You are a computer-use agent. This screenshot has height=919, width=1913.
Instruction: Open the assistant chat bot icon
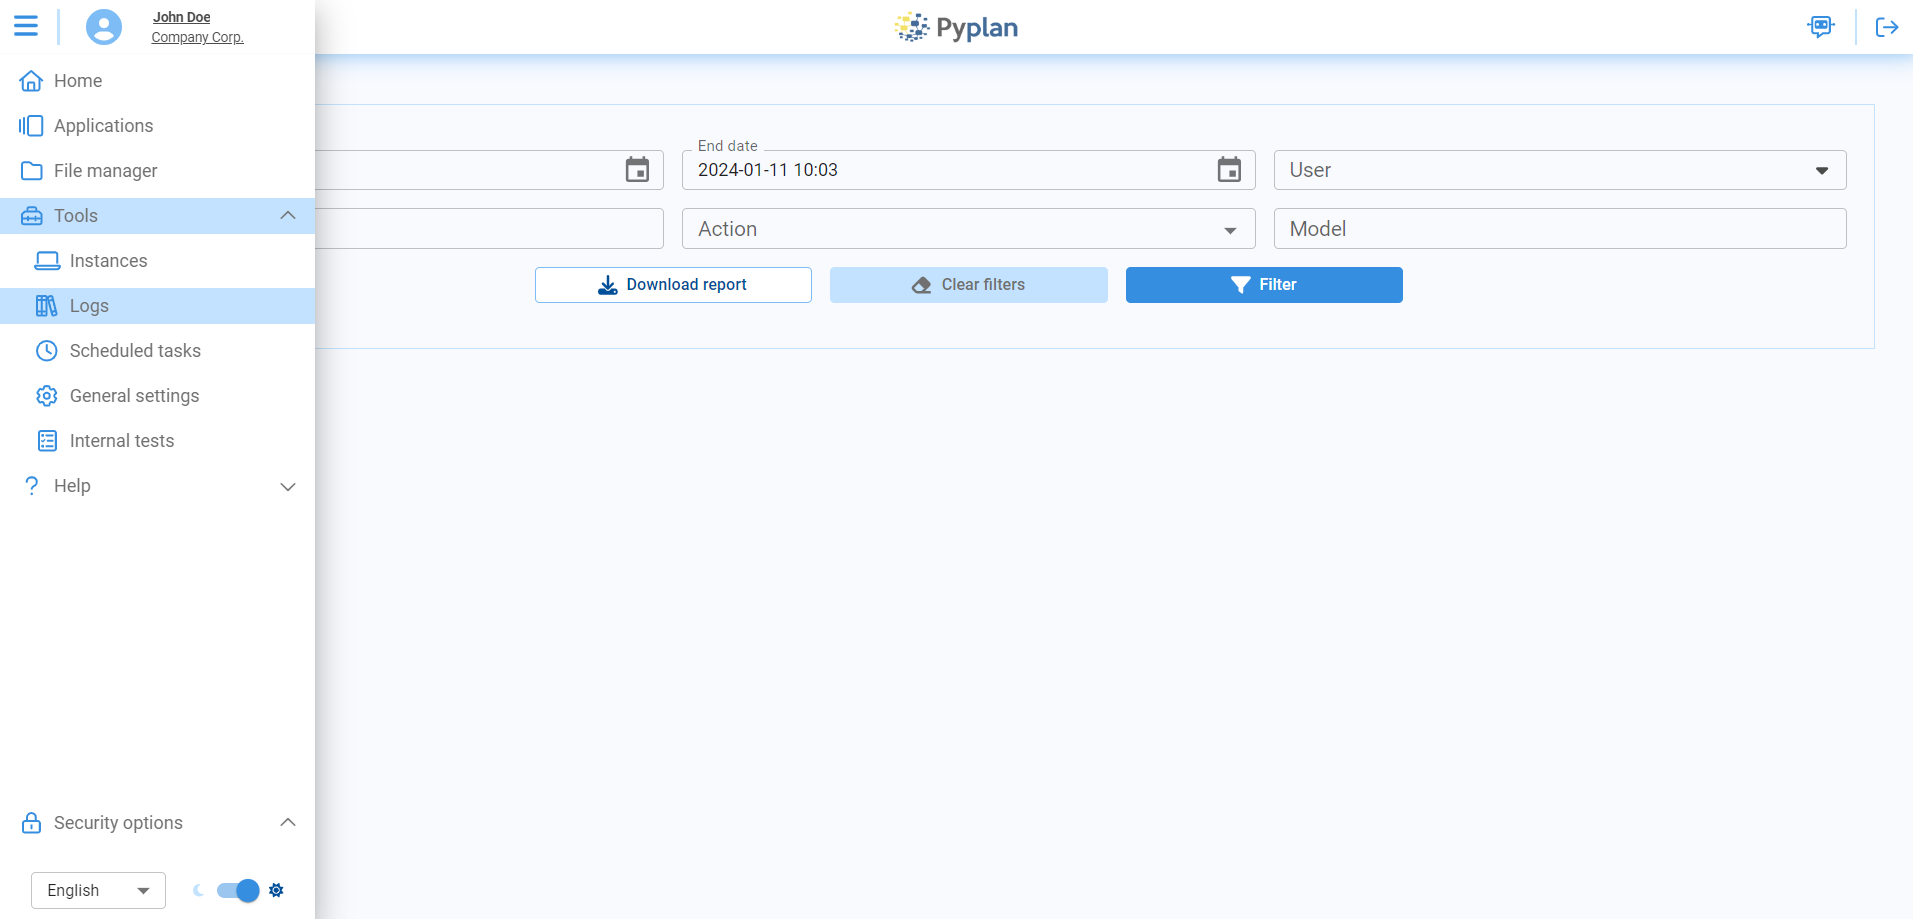tap(1821, 26)
